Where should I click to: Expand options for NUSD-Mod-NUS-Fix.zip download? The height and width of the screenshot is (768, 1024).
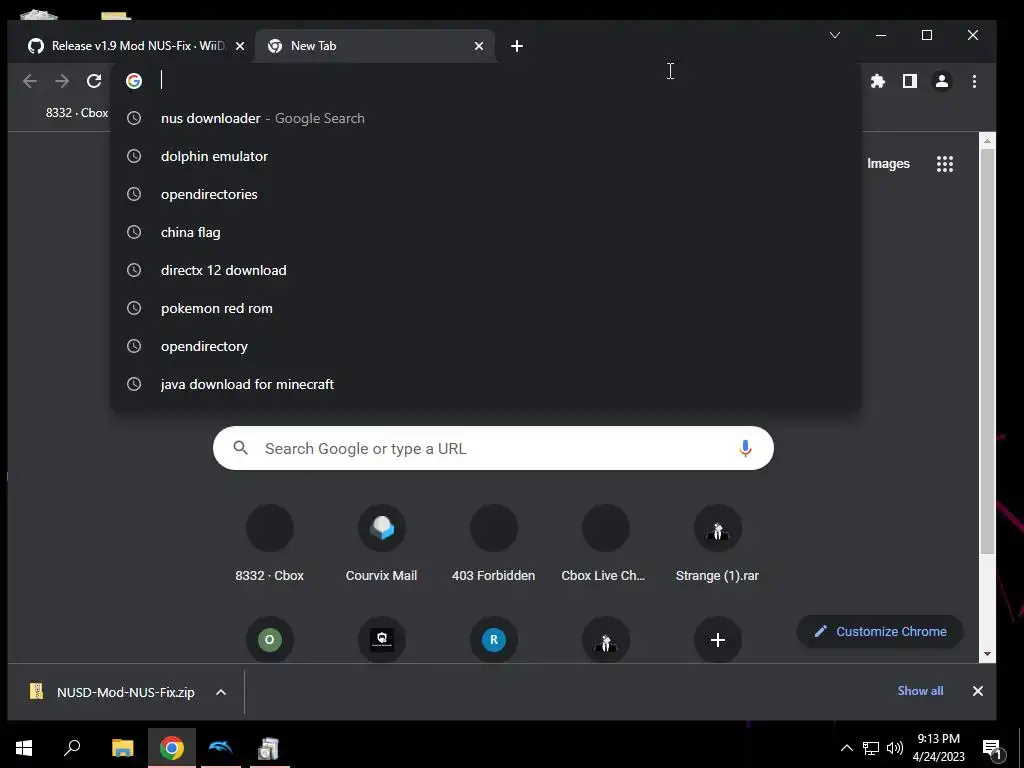coord(221,692)
